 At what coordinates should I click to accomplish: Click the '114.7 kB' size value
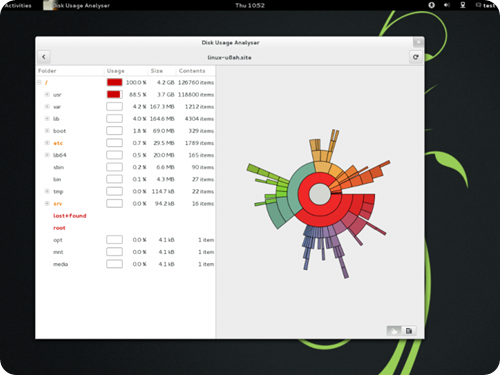[x=163, y=191]
